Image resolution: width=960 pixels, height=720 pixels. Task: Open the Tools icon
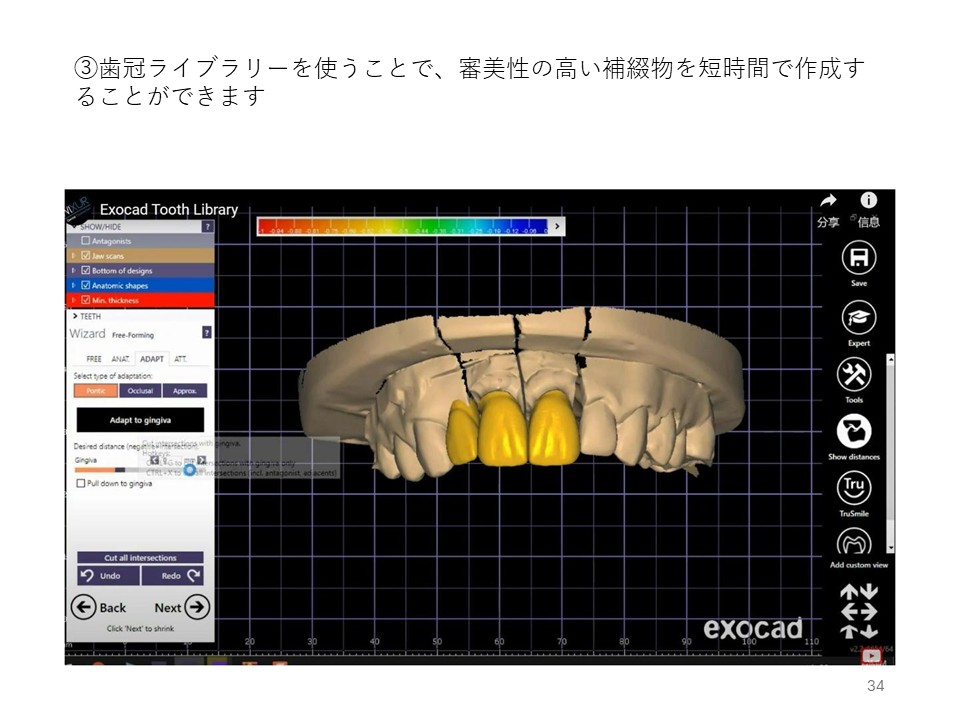click(x=854, y=375)
